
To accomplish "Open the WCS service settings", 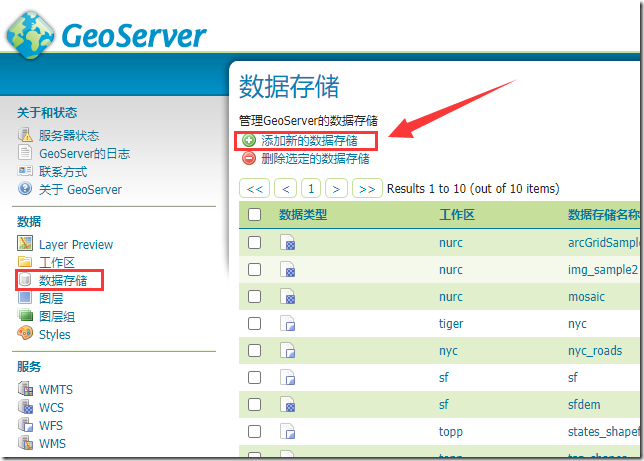I will (51, 407).
